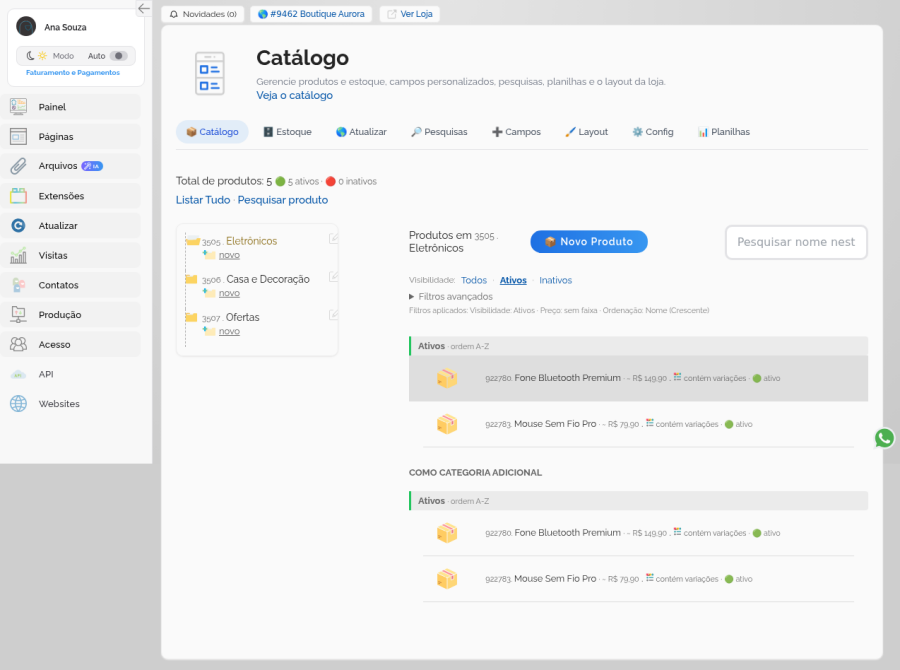Viewport: 900px width, 670px height.
Task: Collapse sidebar with back arrow icon
Action: 143,8
